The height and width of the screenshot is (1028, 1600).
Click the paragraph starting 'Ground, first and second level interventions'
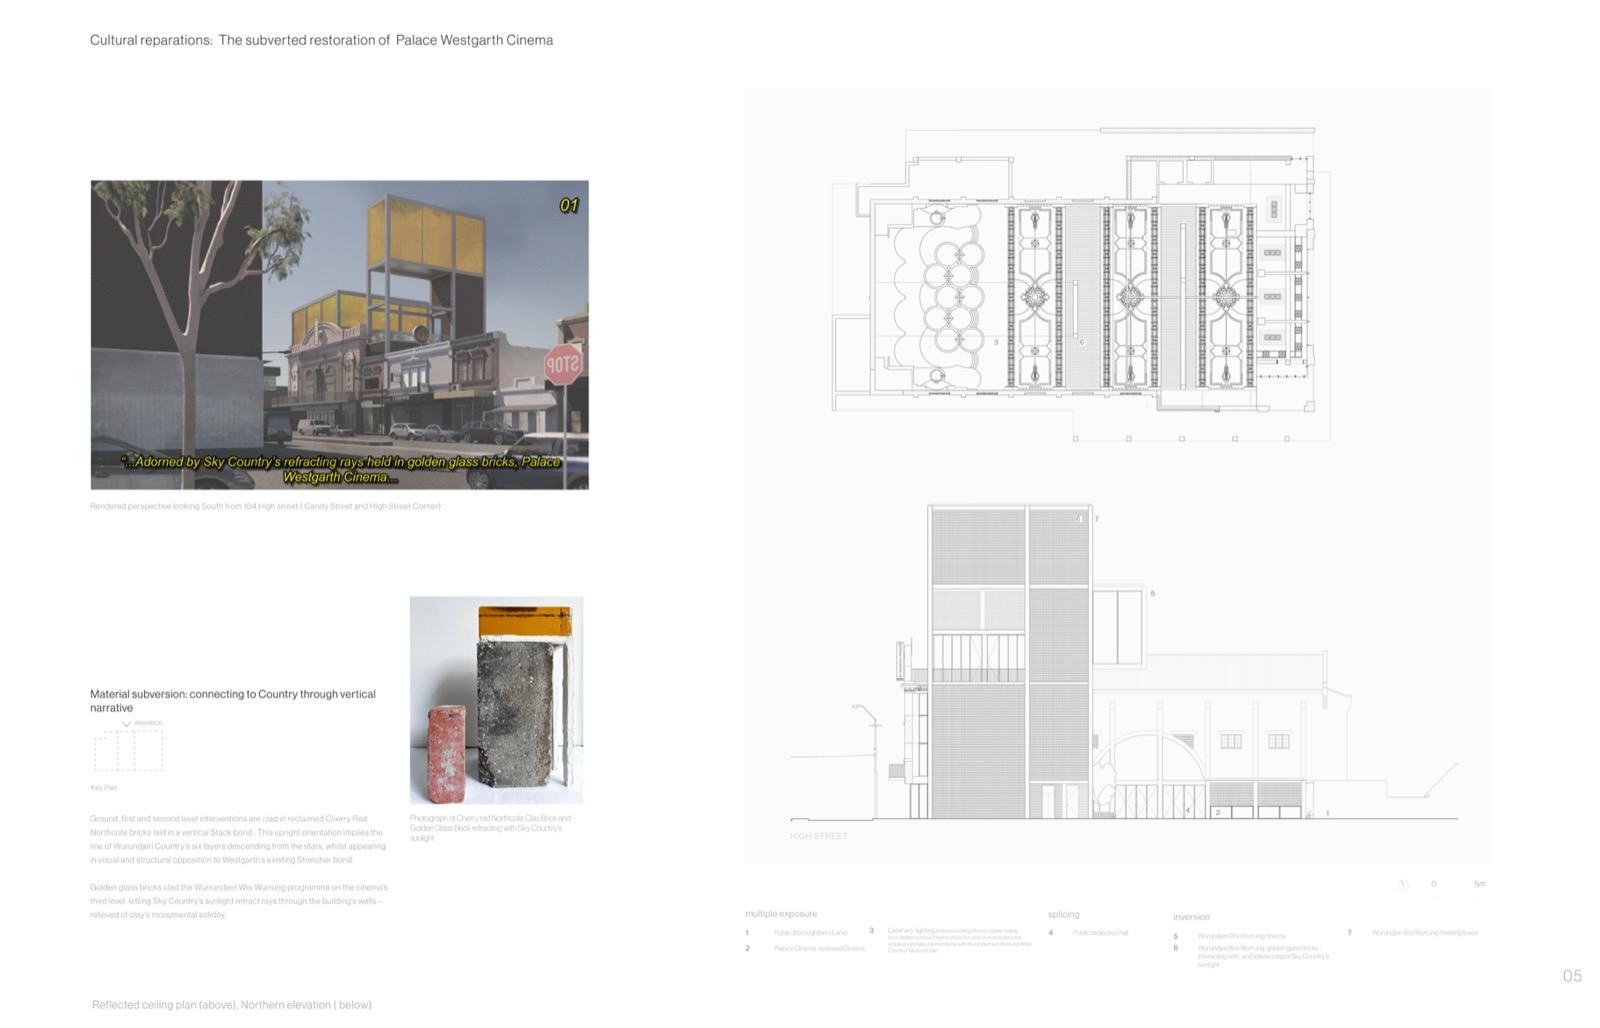pos(238,839)
